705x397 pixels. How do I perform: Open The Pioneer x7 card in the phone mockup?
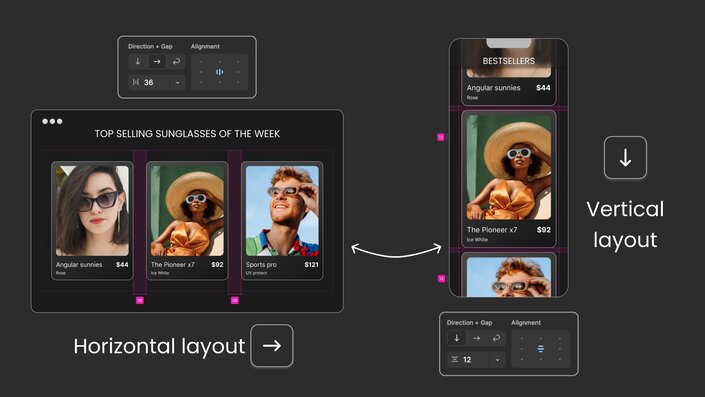509,179
